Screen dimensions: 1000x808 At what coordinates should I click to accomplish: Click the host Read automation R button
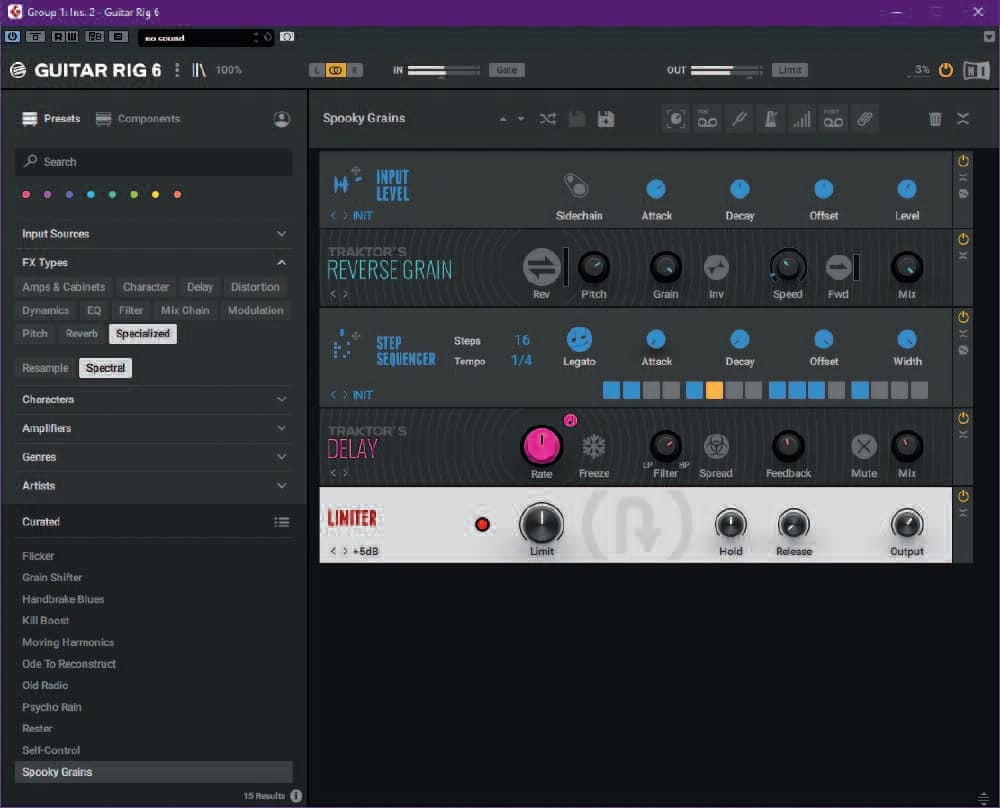(x=57, y=36)
